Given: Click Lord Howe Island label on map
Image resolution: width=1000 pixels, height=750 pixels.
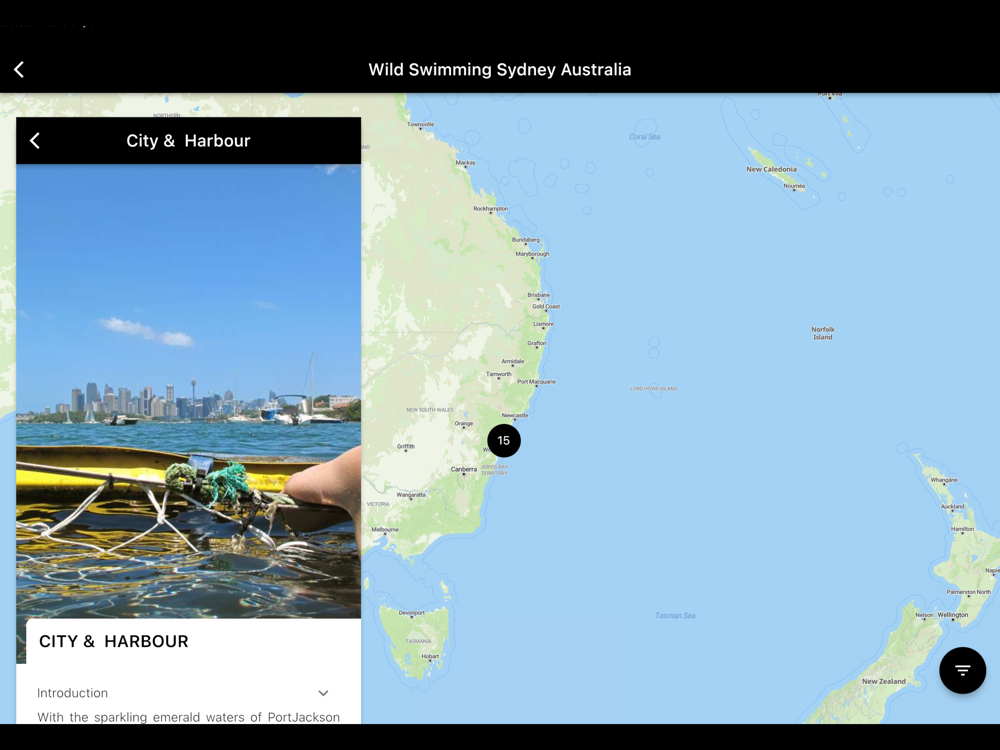Looking at the screenshot, I should [x=654, y=388].
